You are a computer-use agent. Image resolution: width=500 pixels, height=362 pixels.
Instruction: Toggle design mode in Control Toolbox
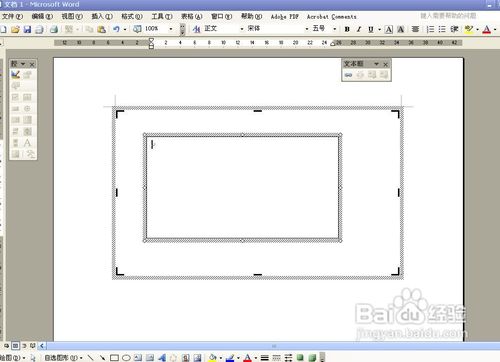click(x=15, y=75)
